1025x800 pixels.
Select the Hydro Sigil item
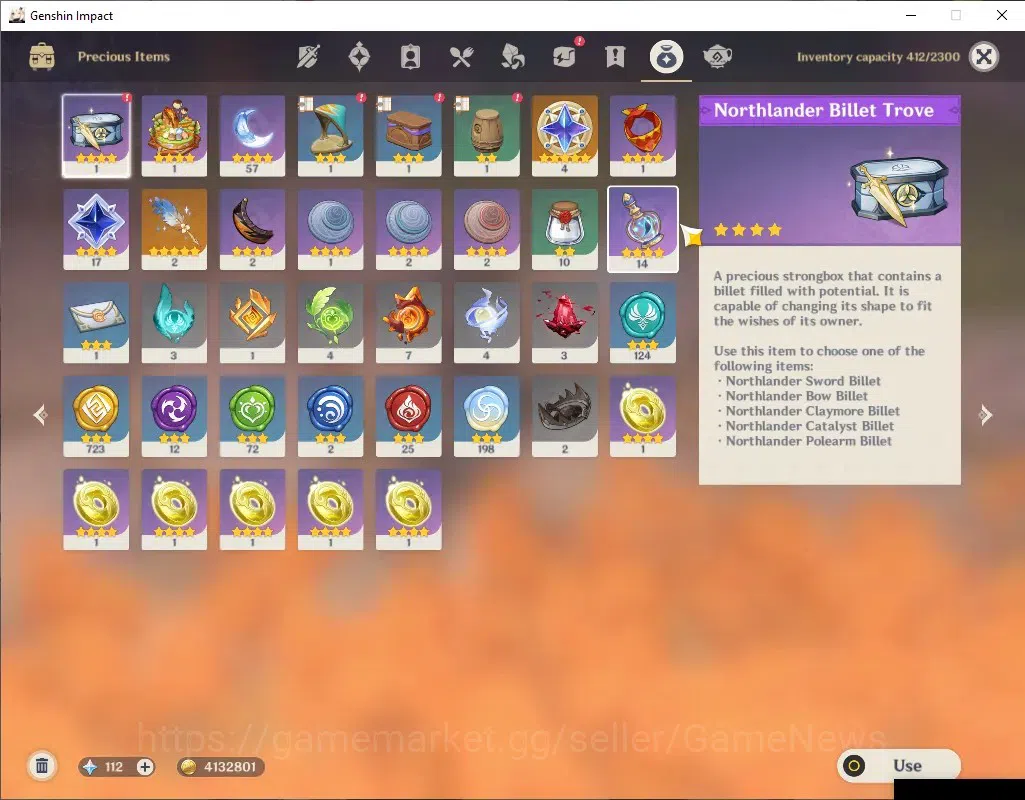330,416
